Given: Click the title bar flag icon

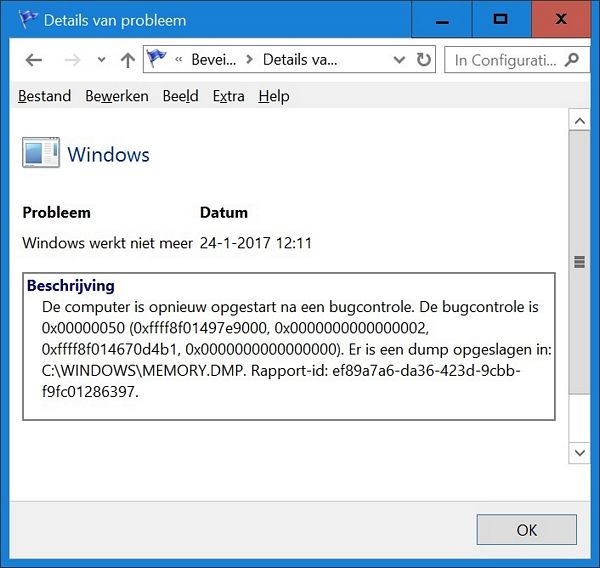Looking at the screenshot, I should tap(28, 19).
